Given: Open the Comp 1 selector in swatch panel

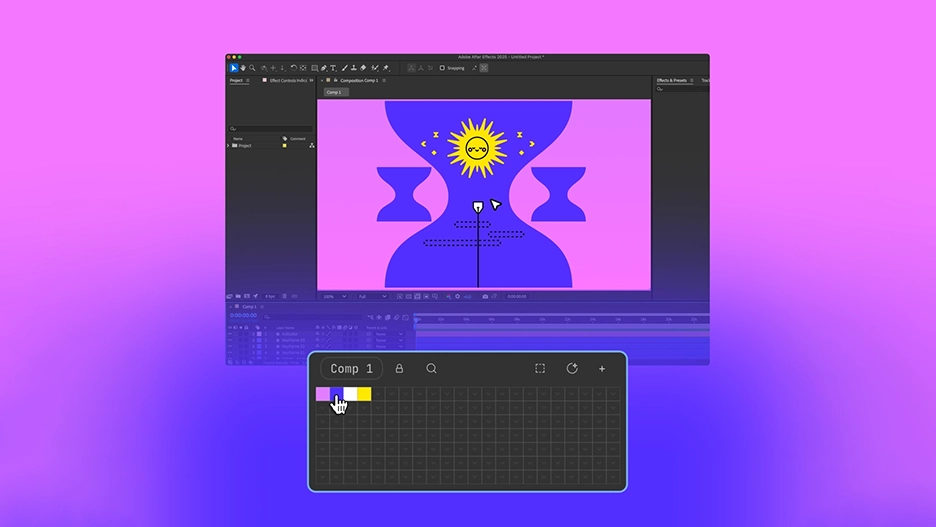Looking at the screenshot, I should [x=352, y=369].
